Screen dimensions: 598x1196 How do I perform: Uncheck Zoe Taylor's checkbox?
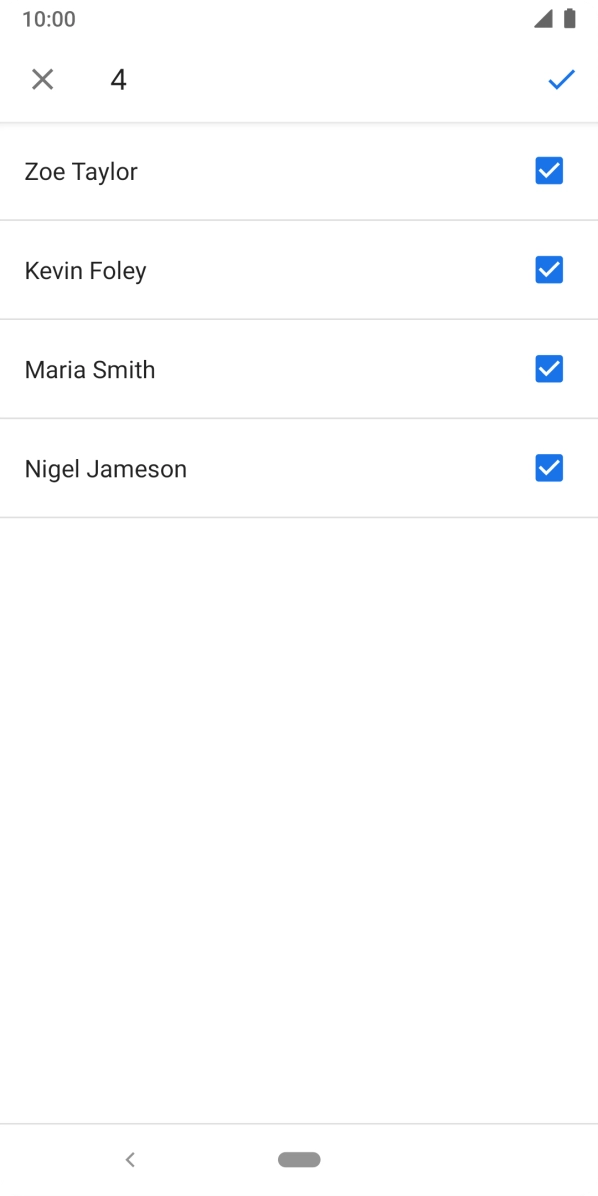click(x=549, y=171)
